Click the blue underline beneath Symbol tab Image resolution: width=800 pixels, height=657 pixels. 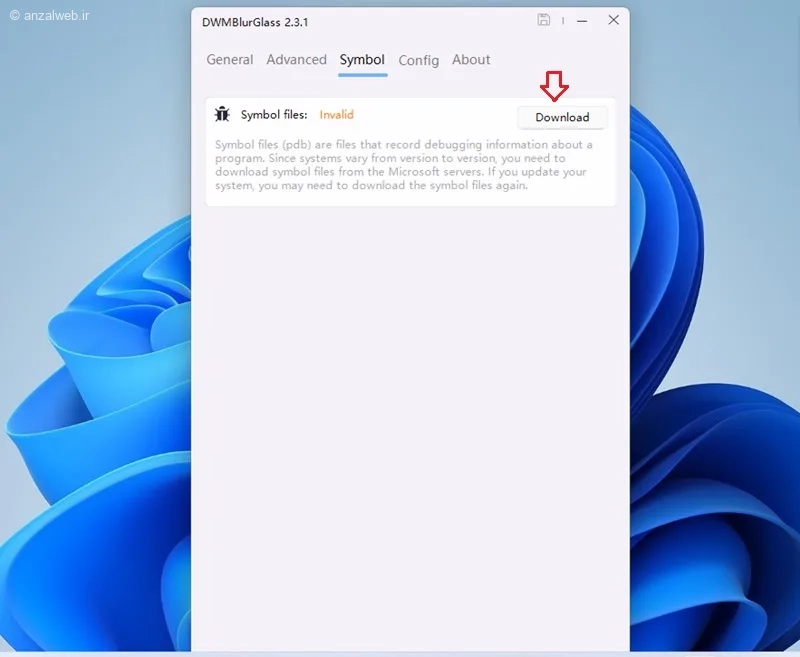point(362,75)
